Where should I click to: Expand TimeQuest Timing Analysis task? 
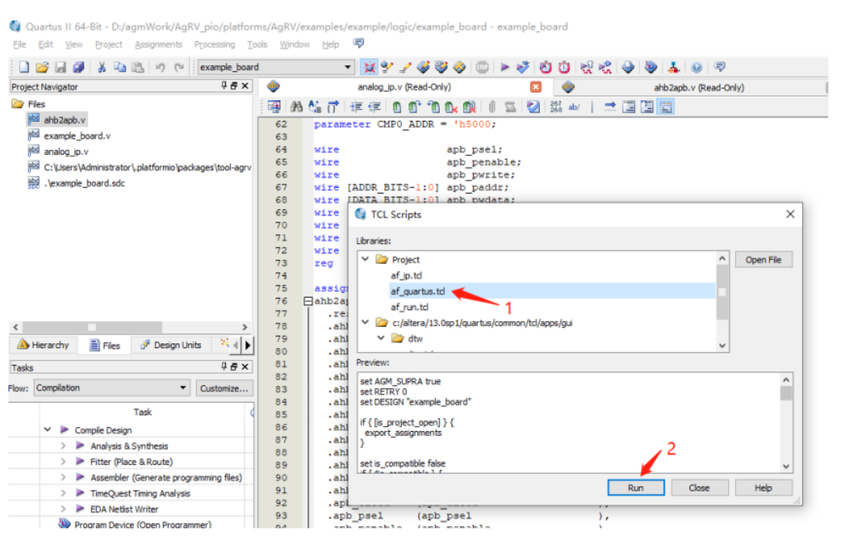(63, 493)
